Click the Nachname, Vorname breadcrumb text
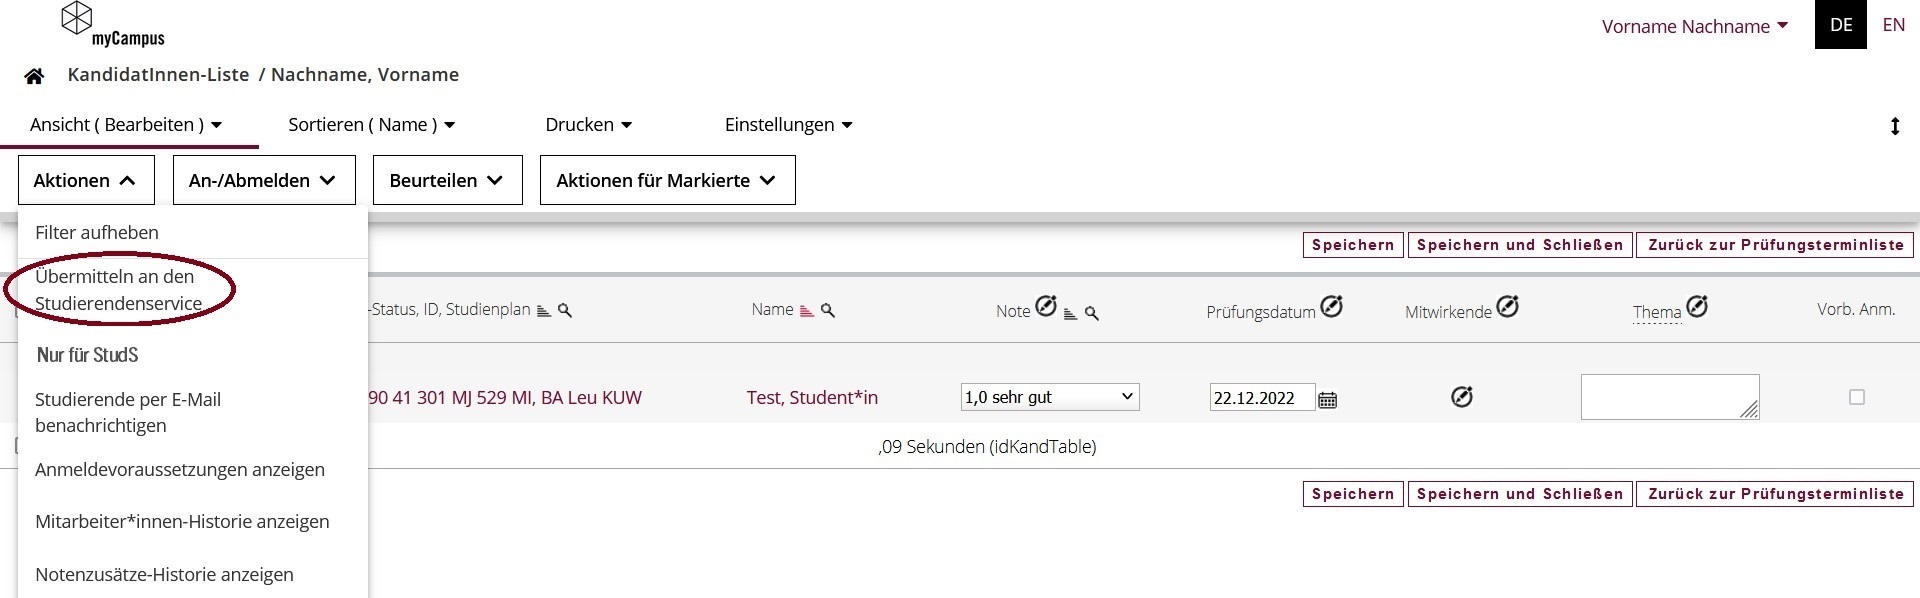The image size is (1920, 598). click(365, 75)
